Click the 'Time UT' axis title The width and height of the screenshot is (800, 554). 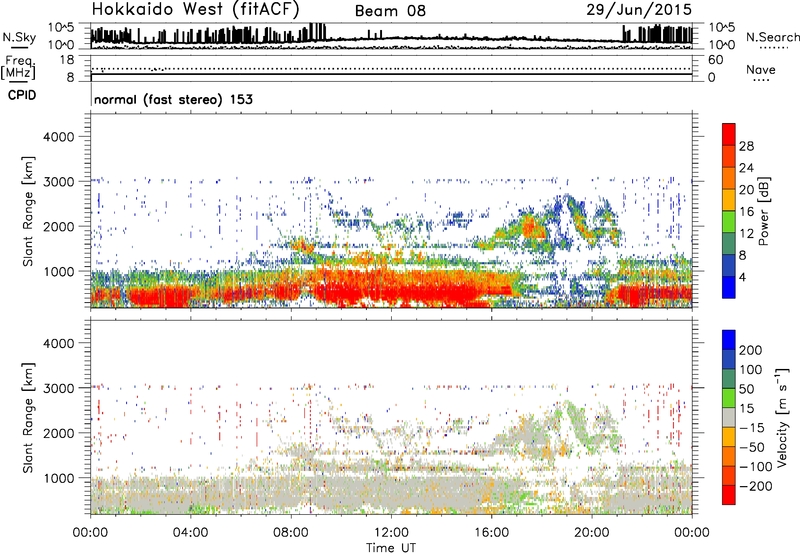click(391, 548)
